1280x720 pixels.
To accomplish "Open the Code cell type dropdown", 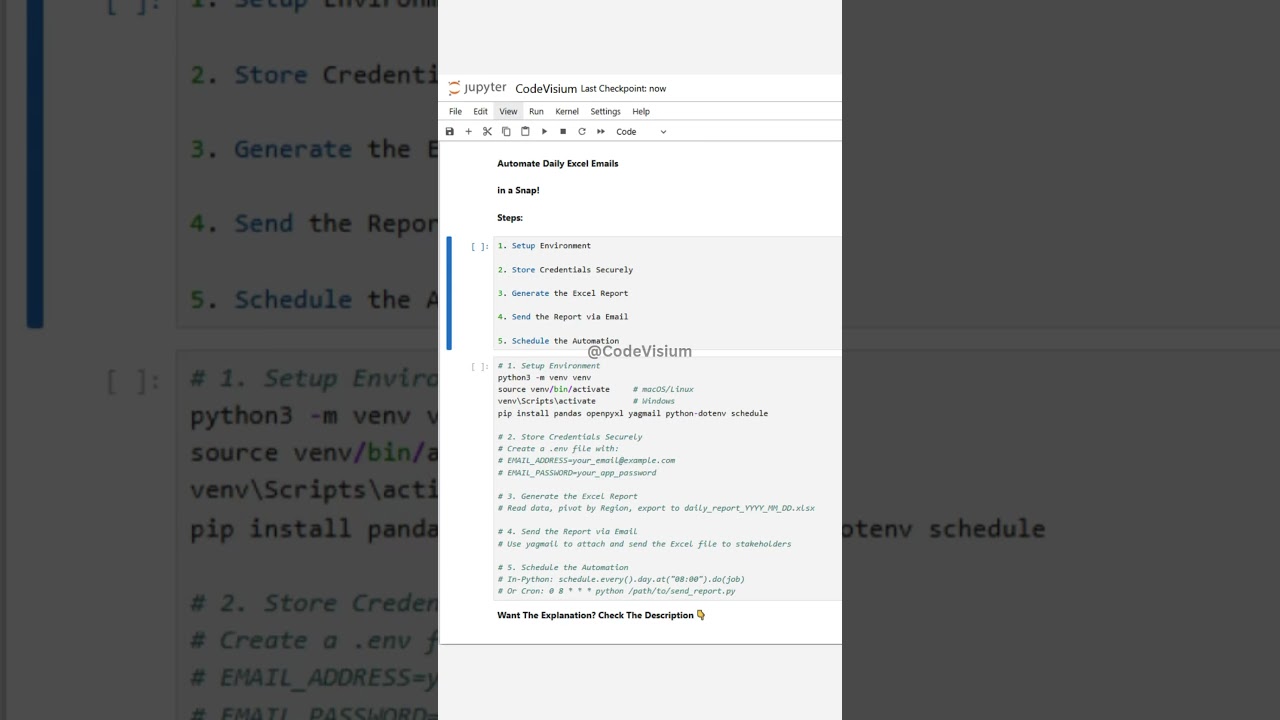I will [x=641, y=132].
